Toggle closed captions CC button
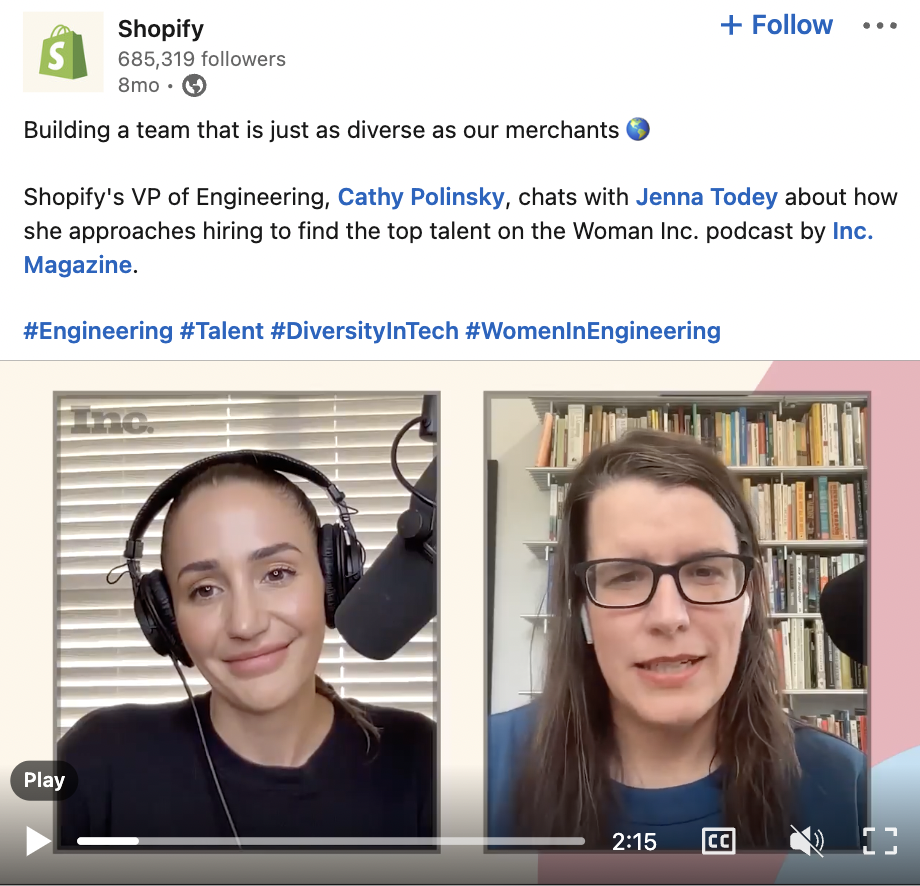The width and height of the screenshot is (920, 886). click(718, 841)
